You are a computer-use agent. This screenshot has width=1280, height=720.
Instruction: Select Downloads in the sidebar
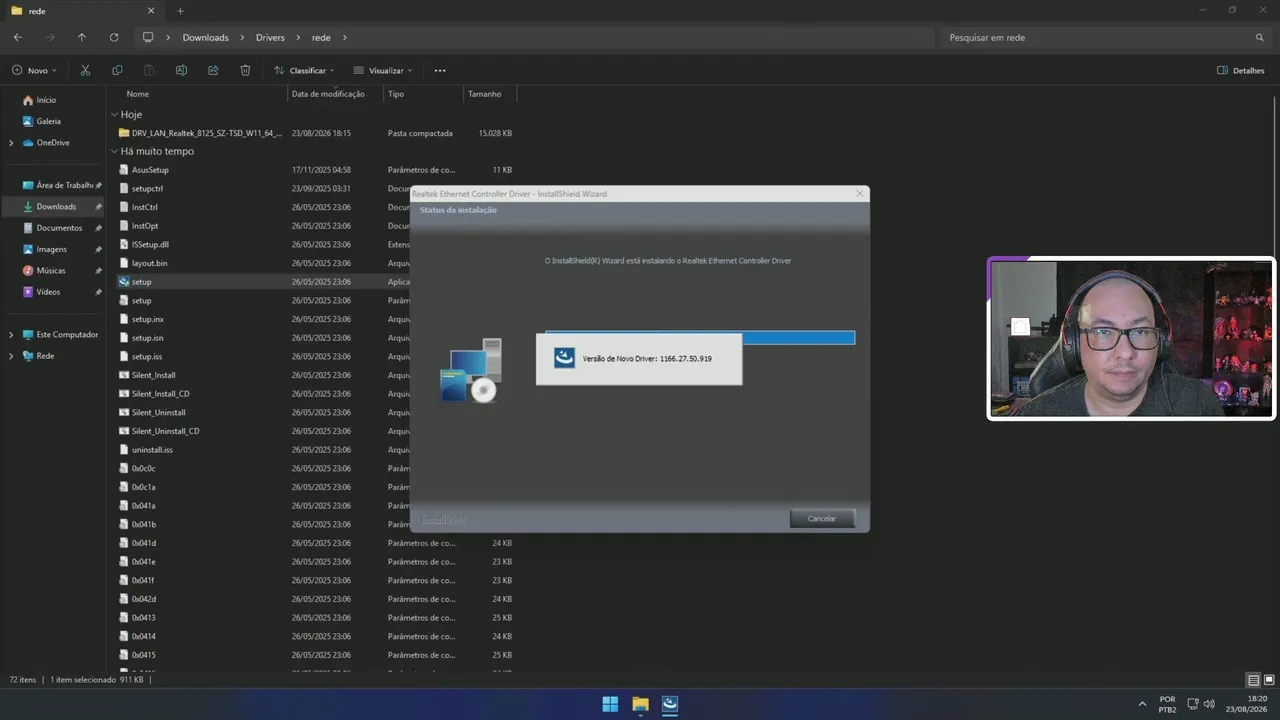[x=55, y=206]
